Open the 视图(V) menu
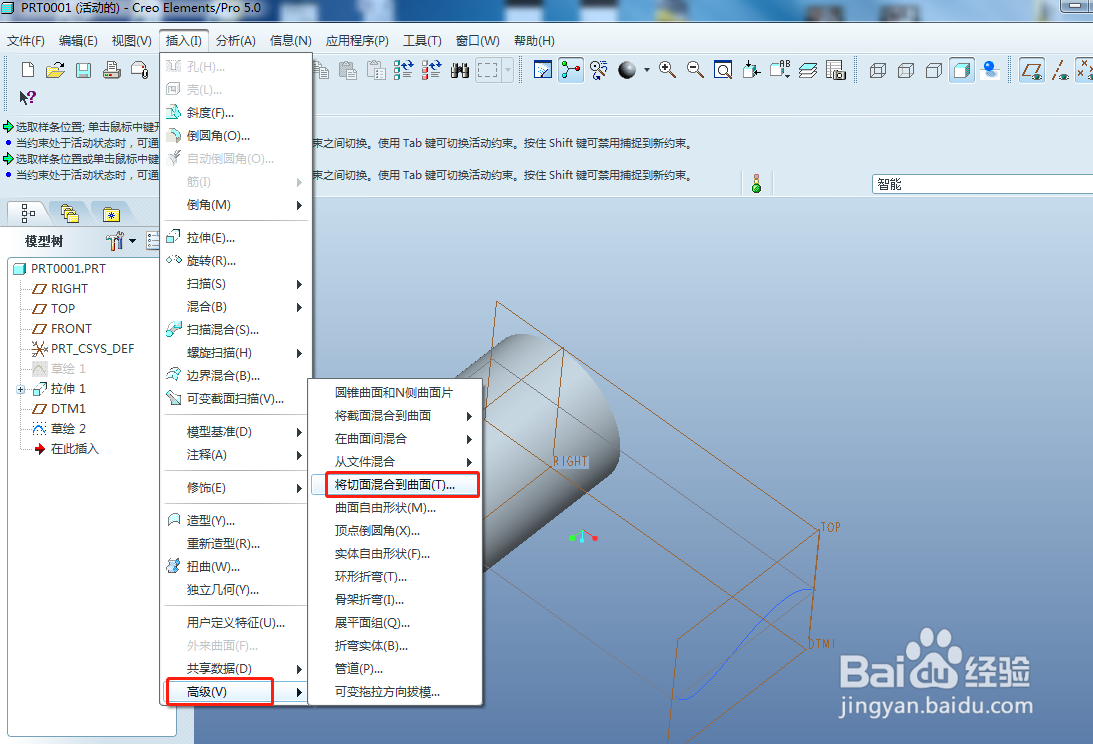Viewport: 1093px width, 744px height. coord(132,41)
